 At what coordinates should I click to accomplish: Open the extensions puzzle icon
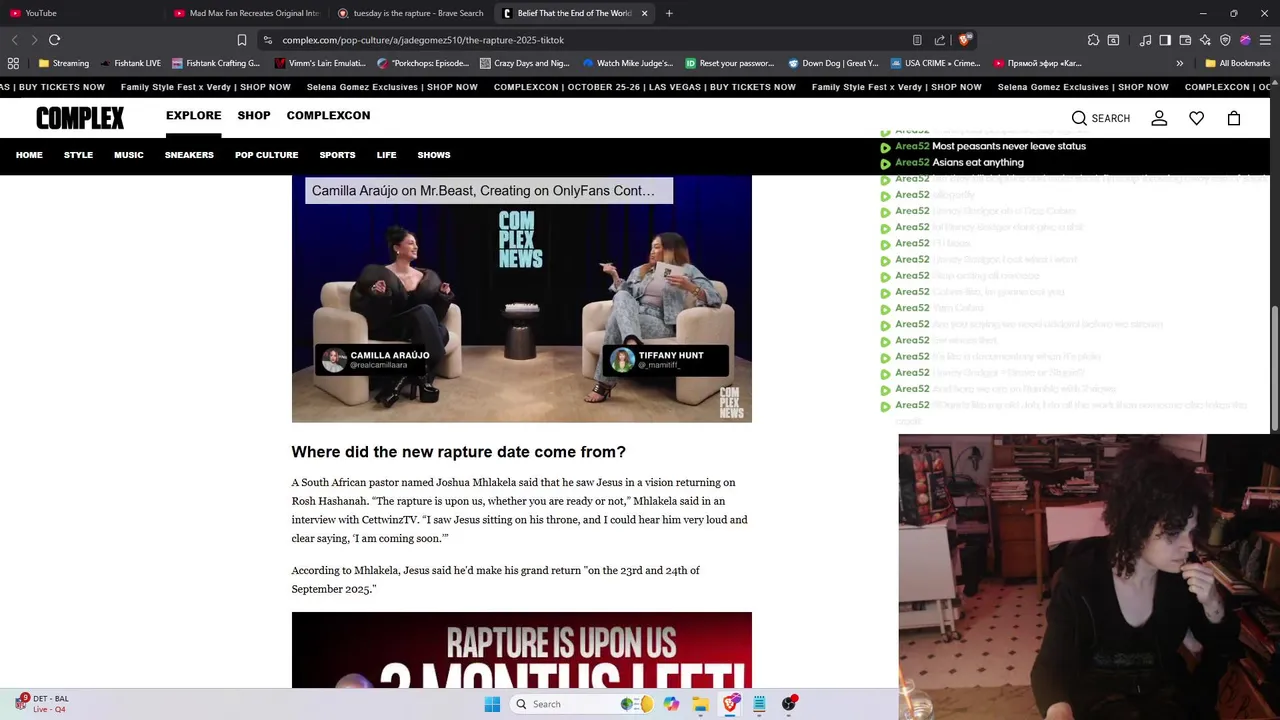point(1093,40)
